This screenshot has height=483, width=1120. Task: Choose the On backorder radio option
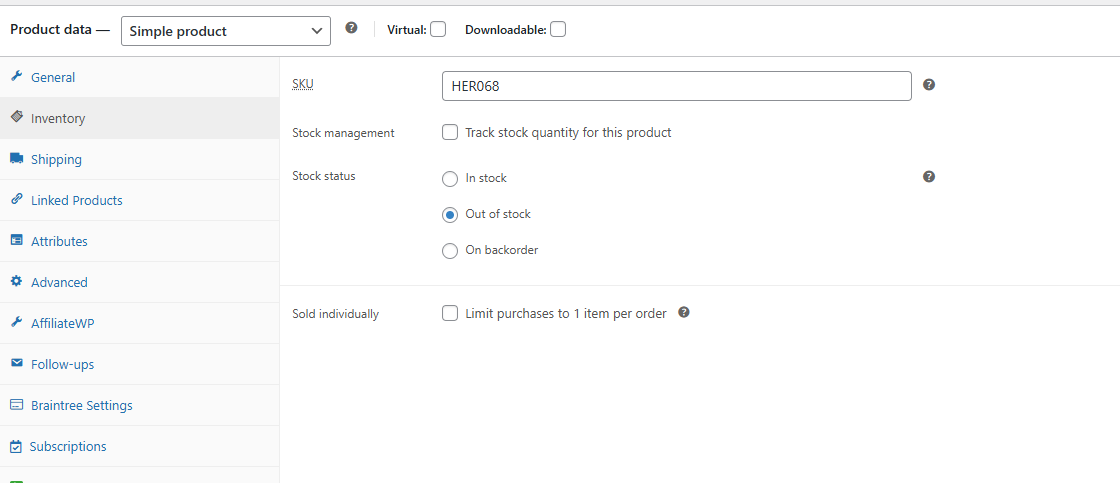(449, 251)
